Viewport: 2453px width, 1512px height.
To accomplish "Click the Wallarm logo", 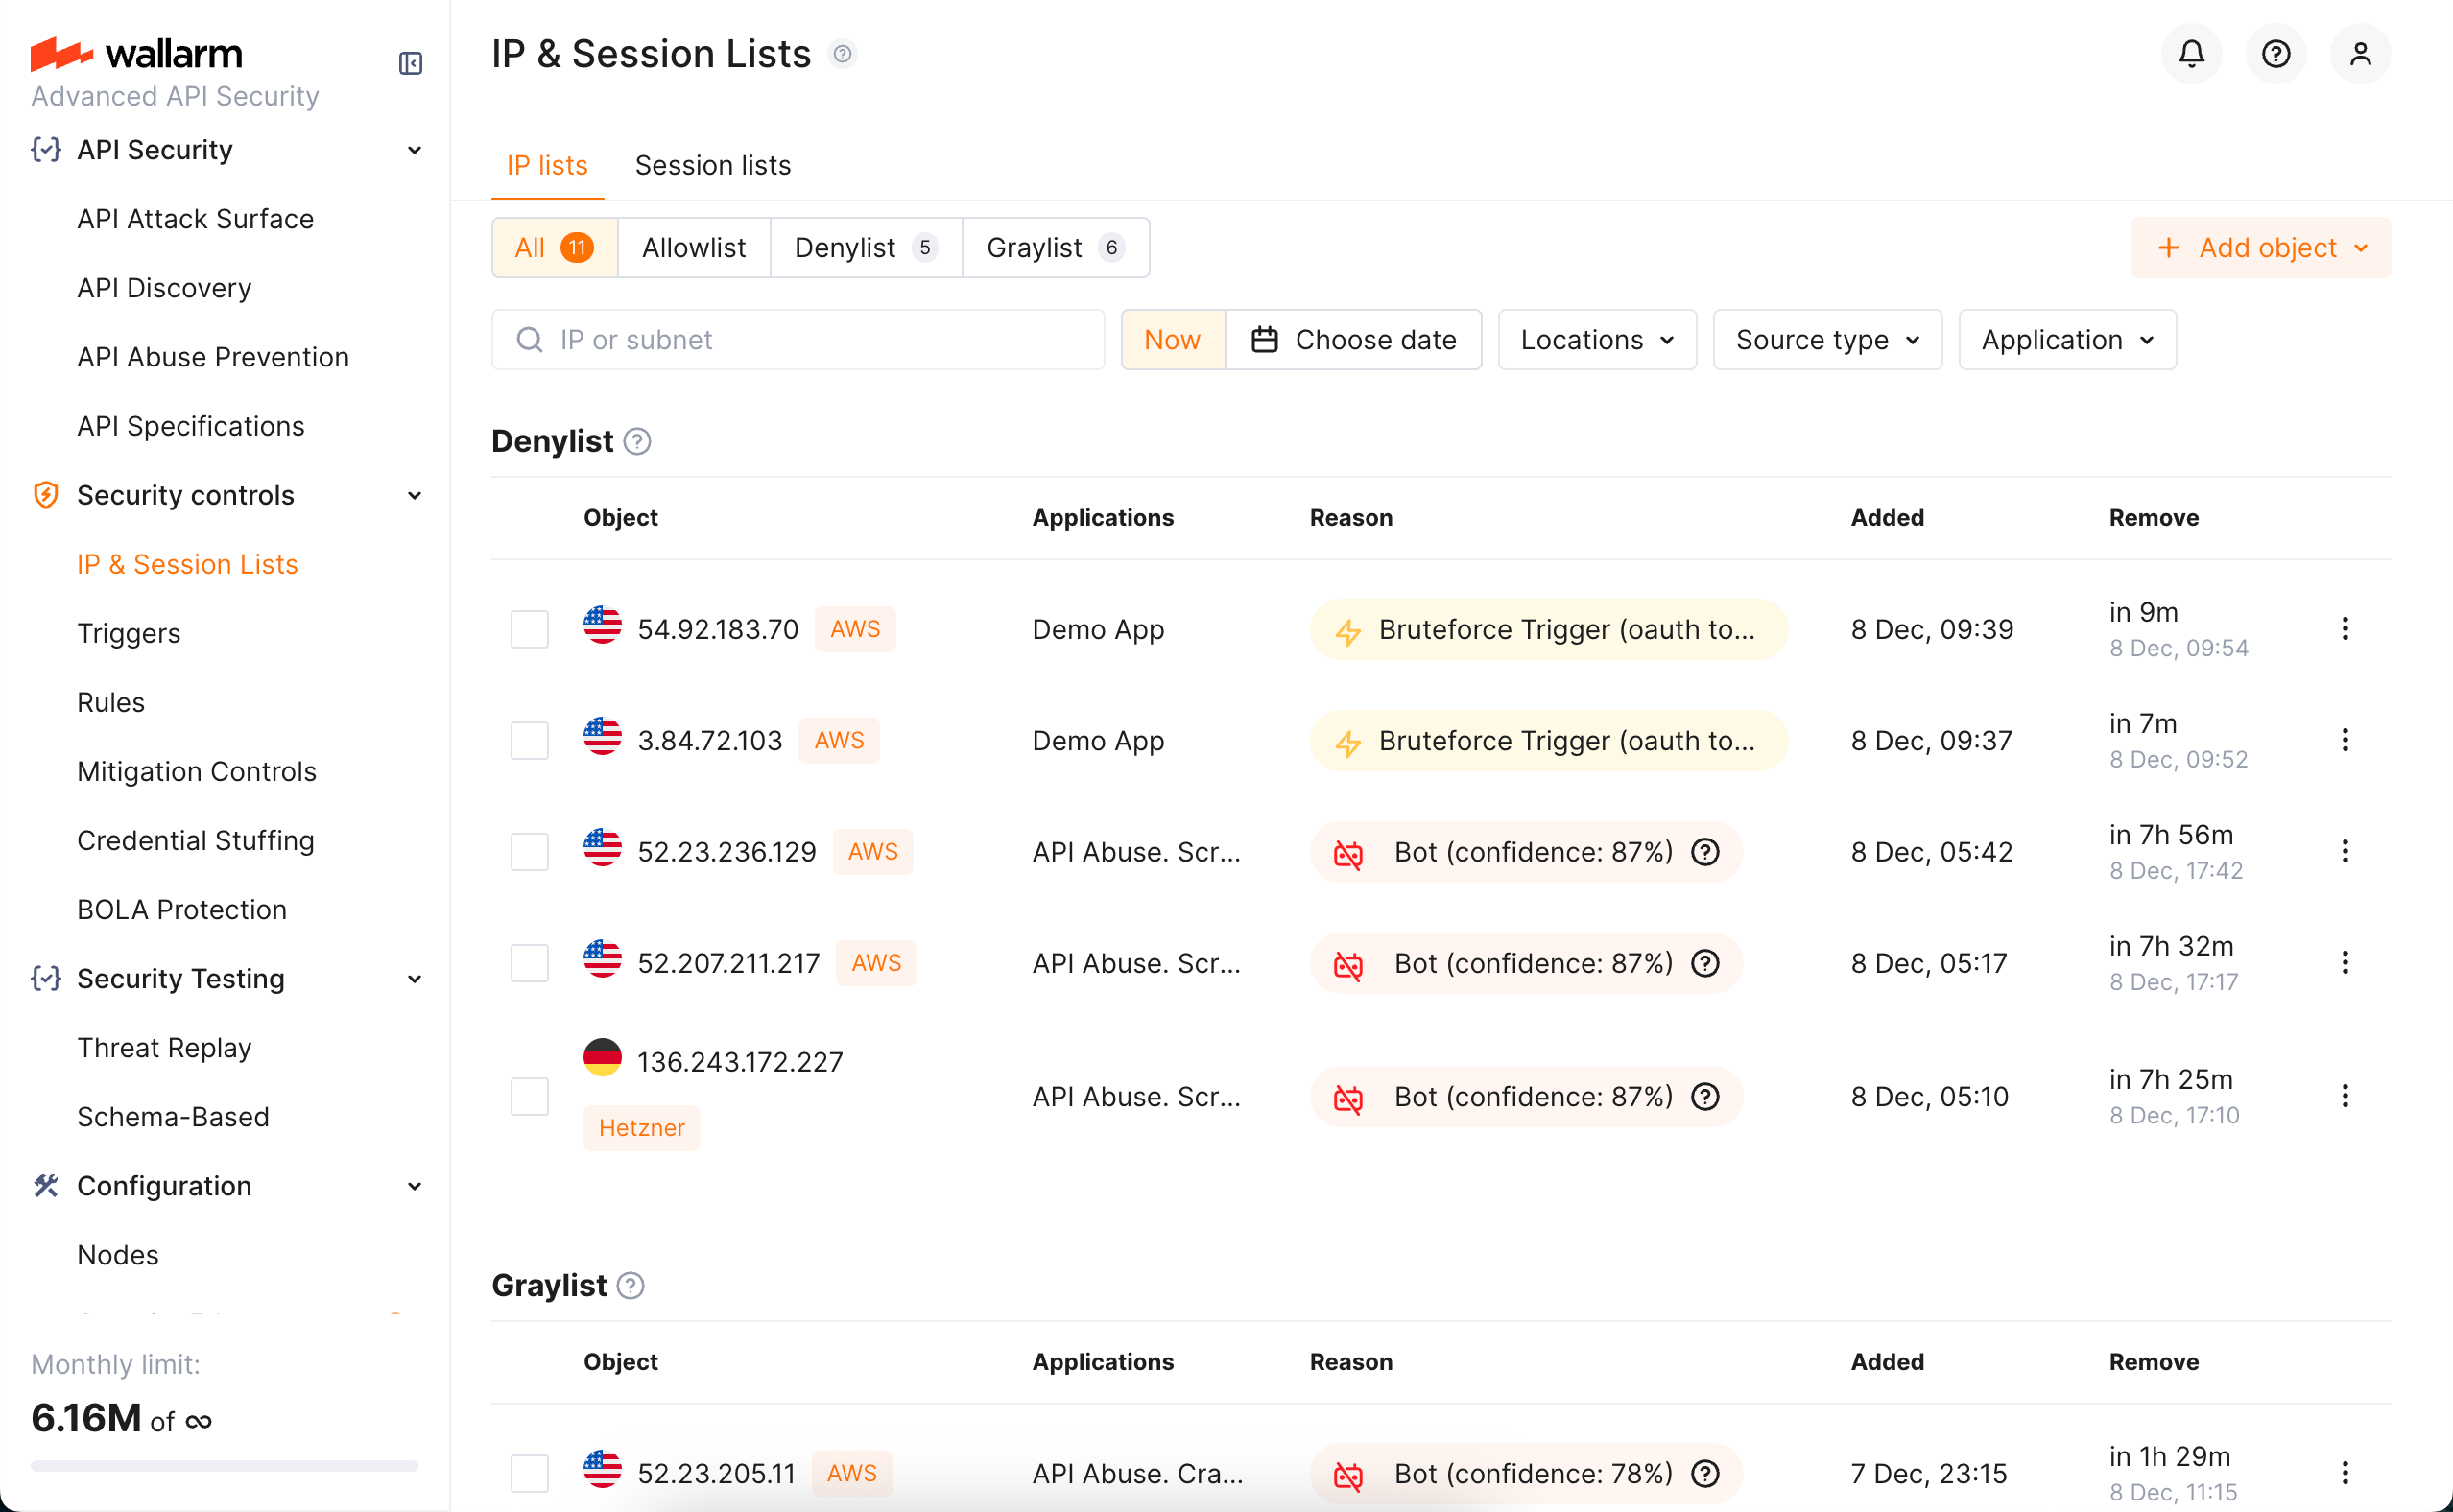I will [136, 53].
